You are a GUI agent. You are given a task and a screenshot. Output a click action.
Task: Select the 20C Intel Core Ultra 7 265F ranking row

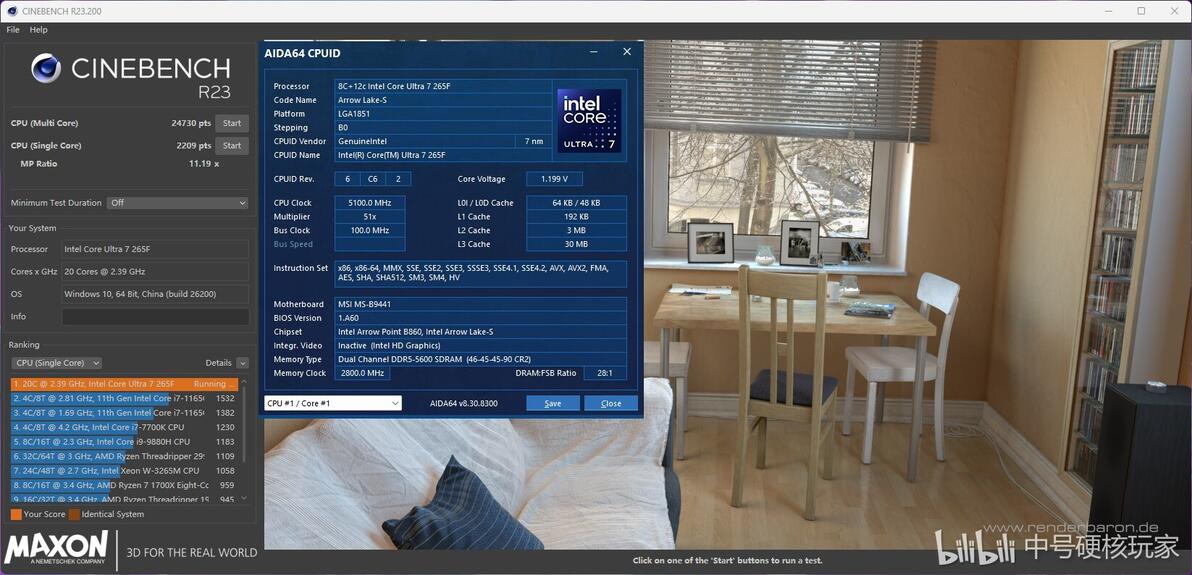[125, 384]
